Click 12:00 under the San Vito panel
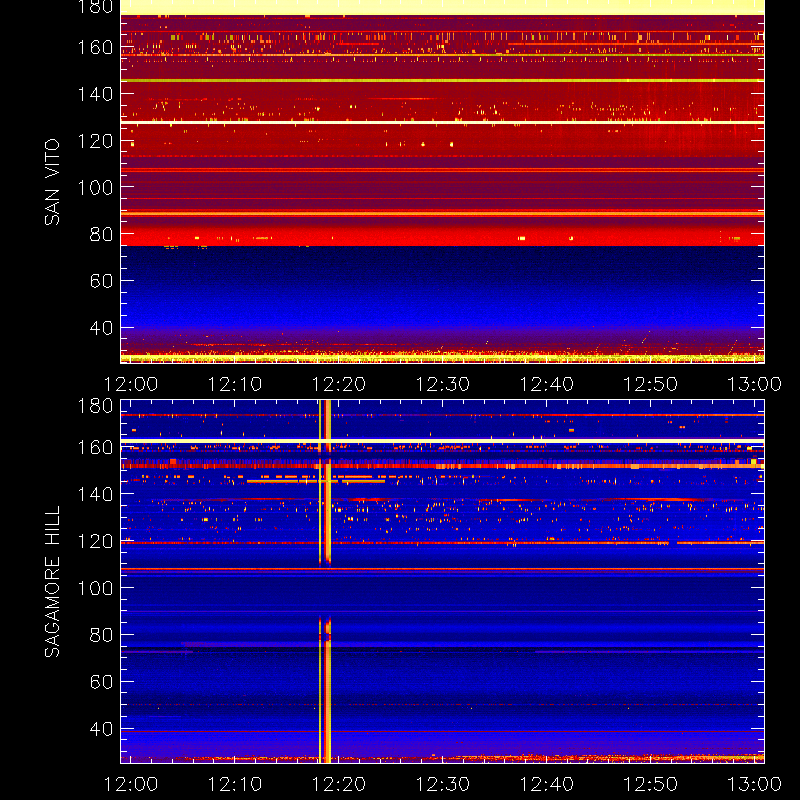 [131, 384]
